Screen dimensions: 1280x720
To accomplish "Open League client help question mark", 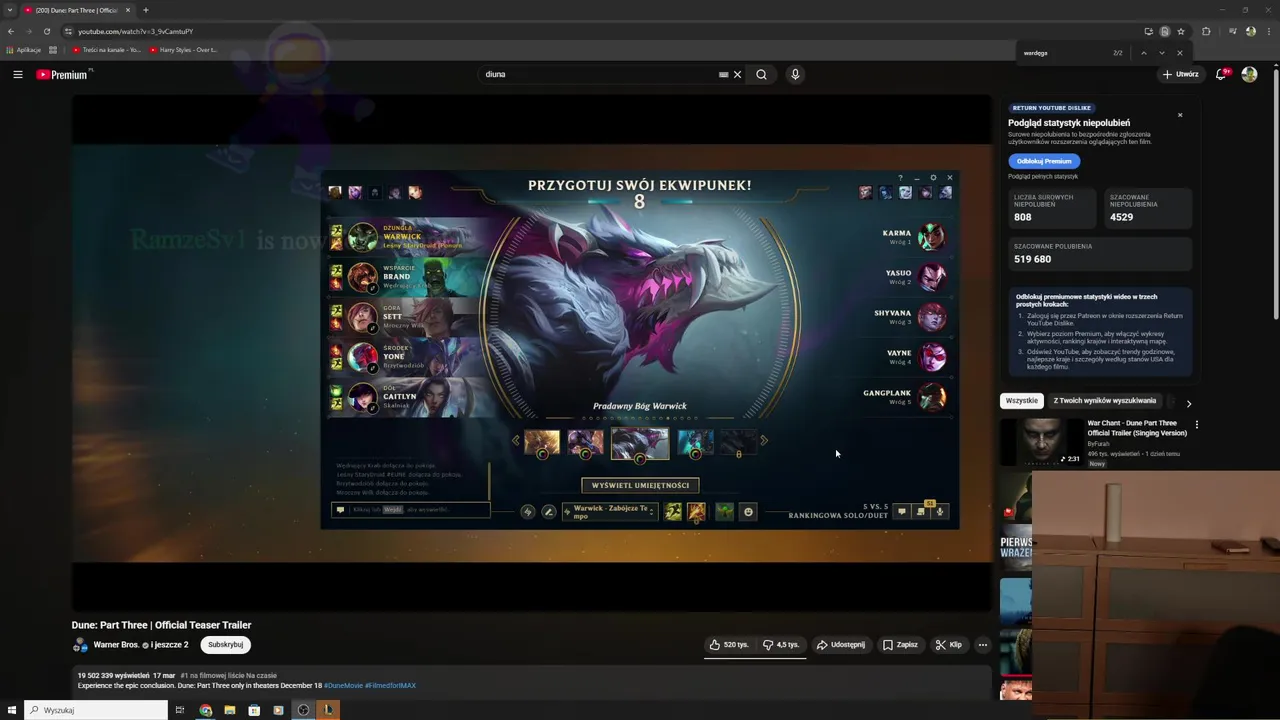I will 900,178.
